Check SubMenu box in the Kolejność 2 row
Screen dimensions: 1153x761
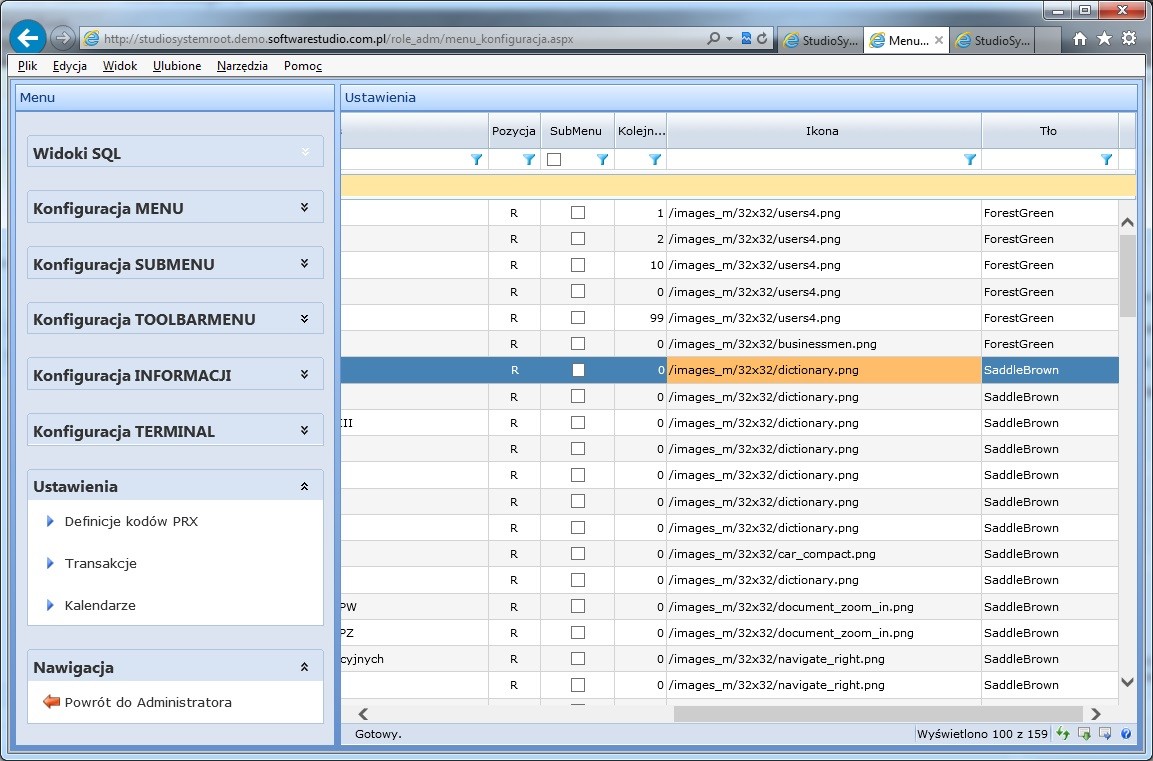(578, 239)
